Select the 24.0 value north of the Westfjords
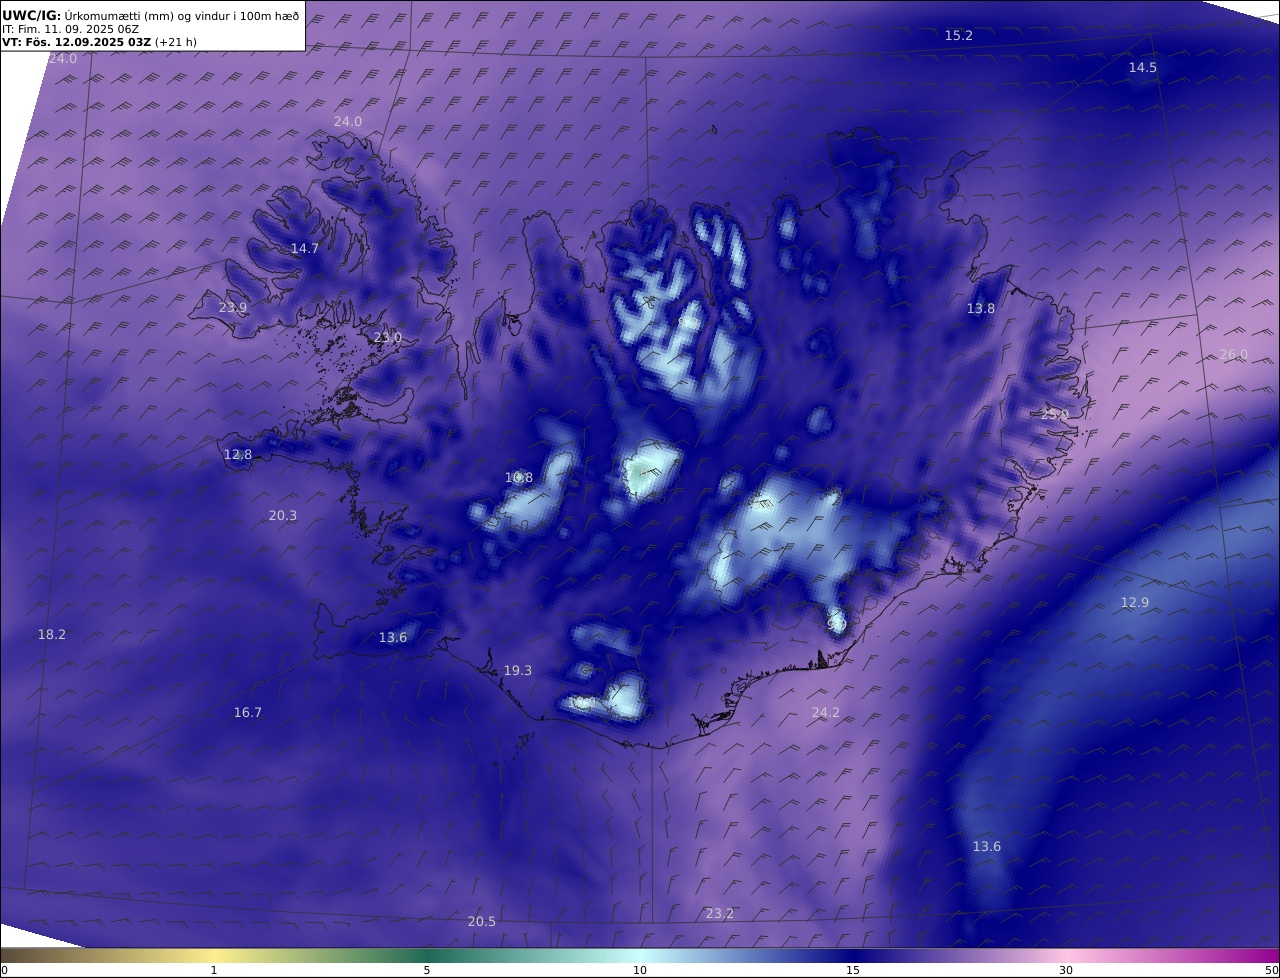1280x978 pixels. point(348,121)
